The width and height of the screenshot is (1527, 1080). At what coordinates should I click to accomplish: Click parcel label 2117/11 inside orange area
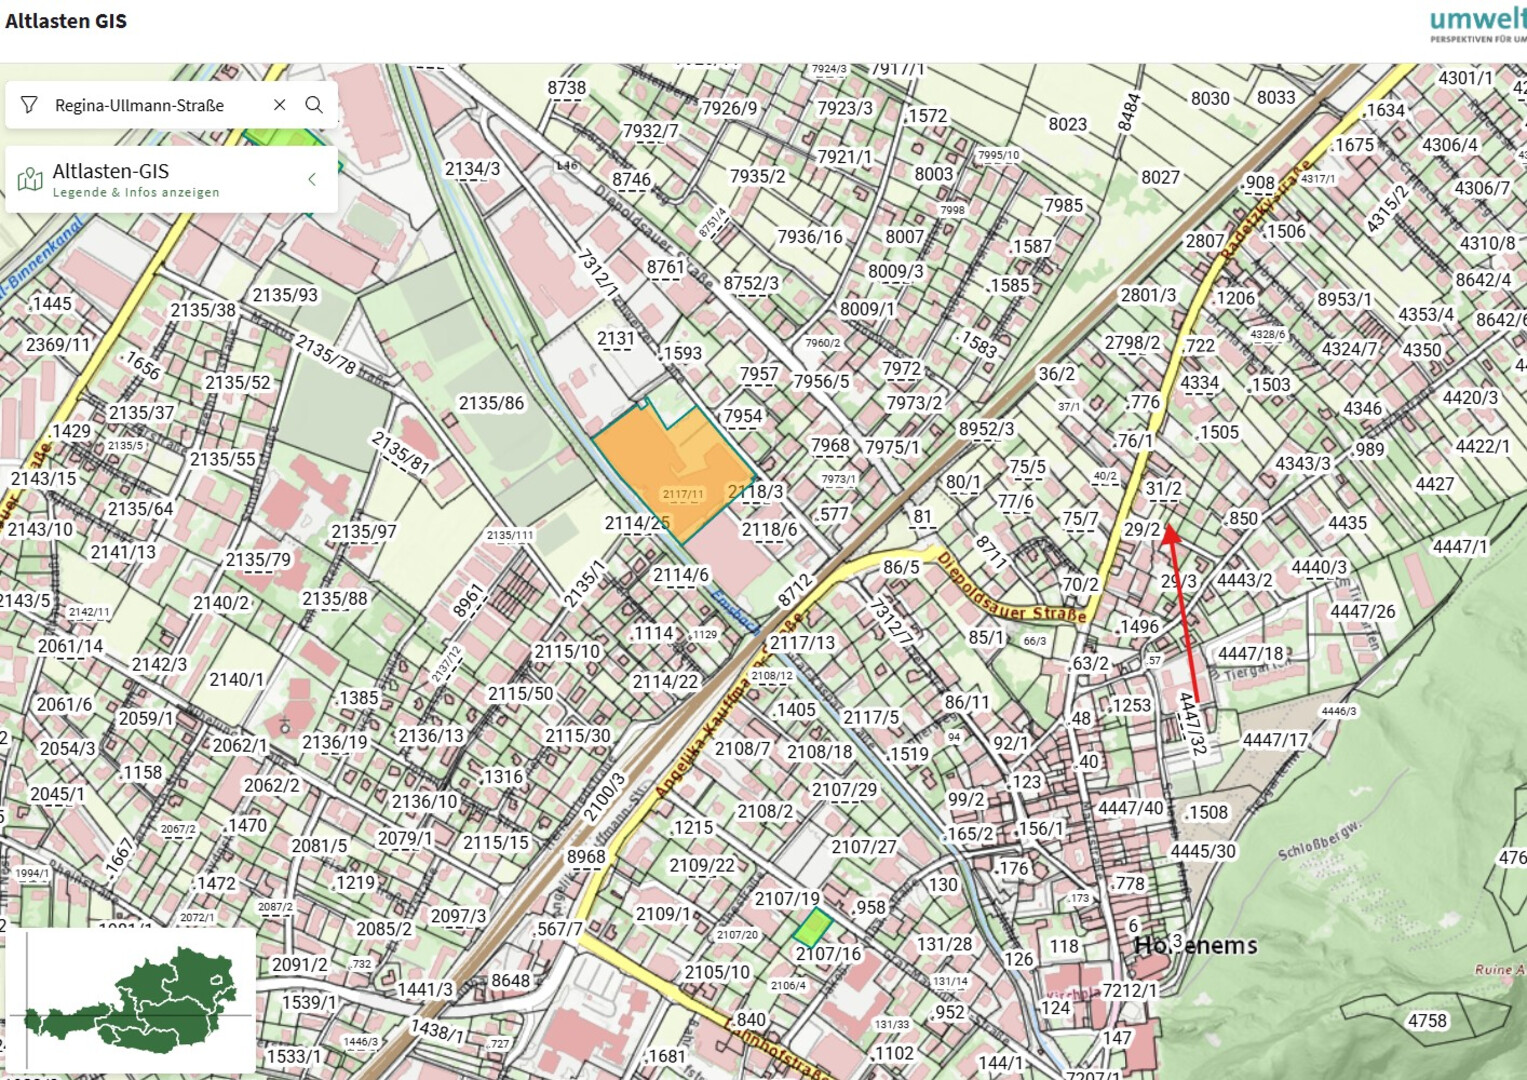pyautogui.click(x=683, y=494)
